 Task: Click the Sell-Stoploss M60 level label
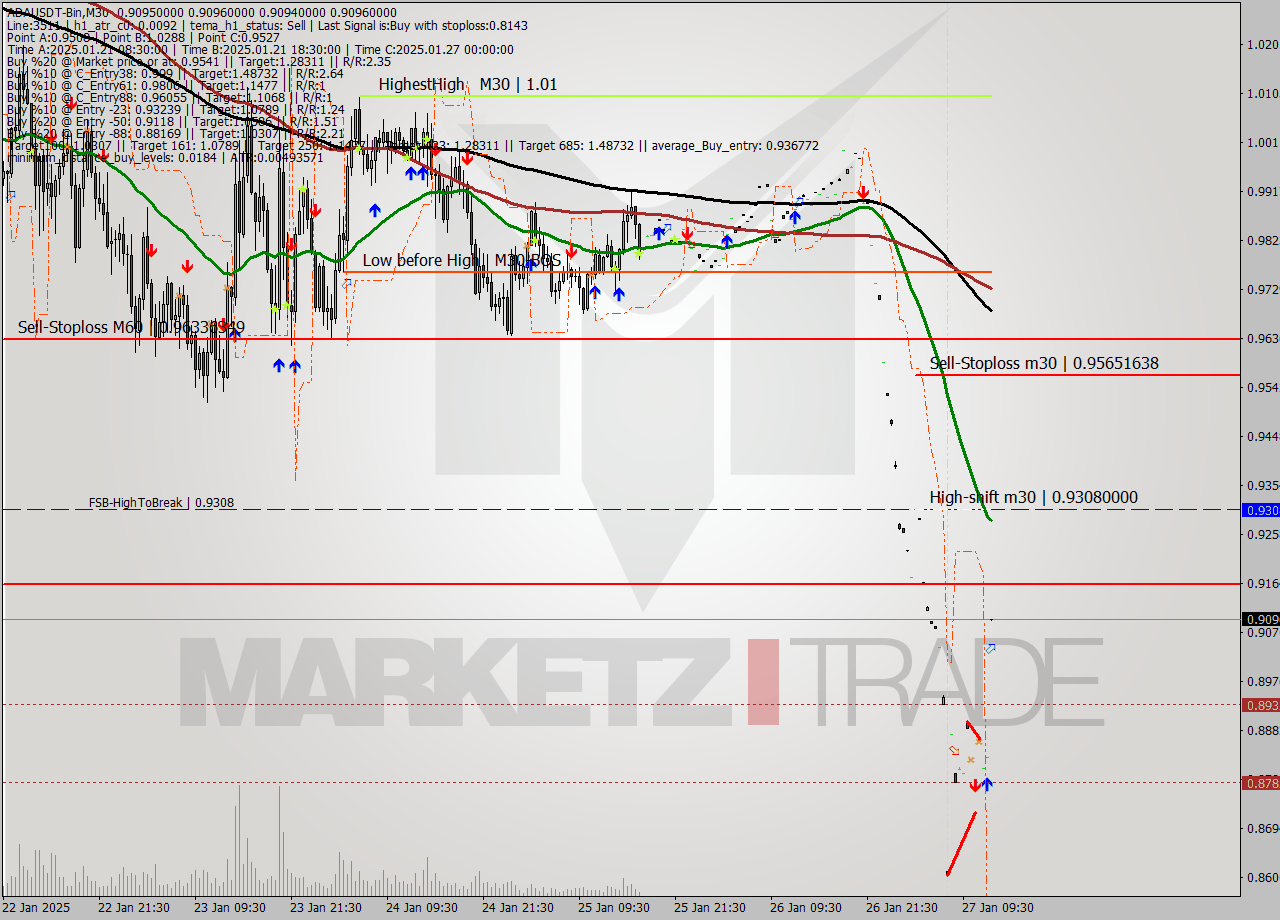[x=131, y=327]
